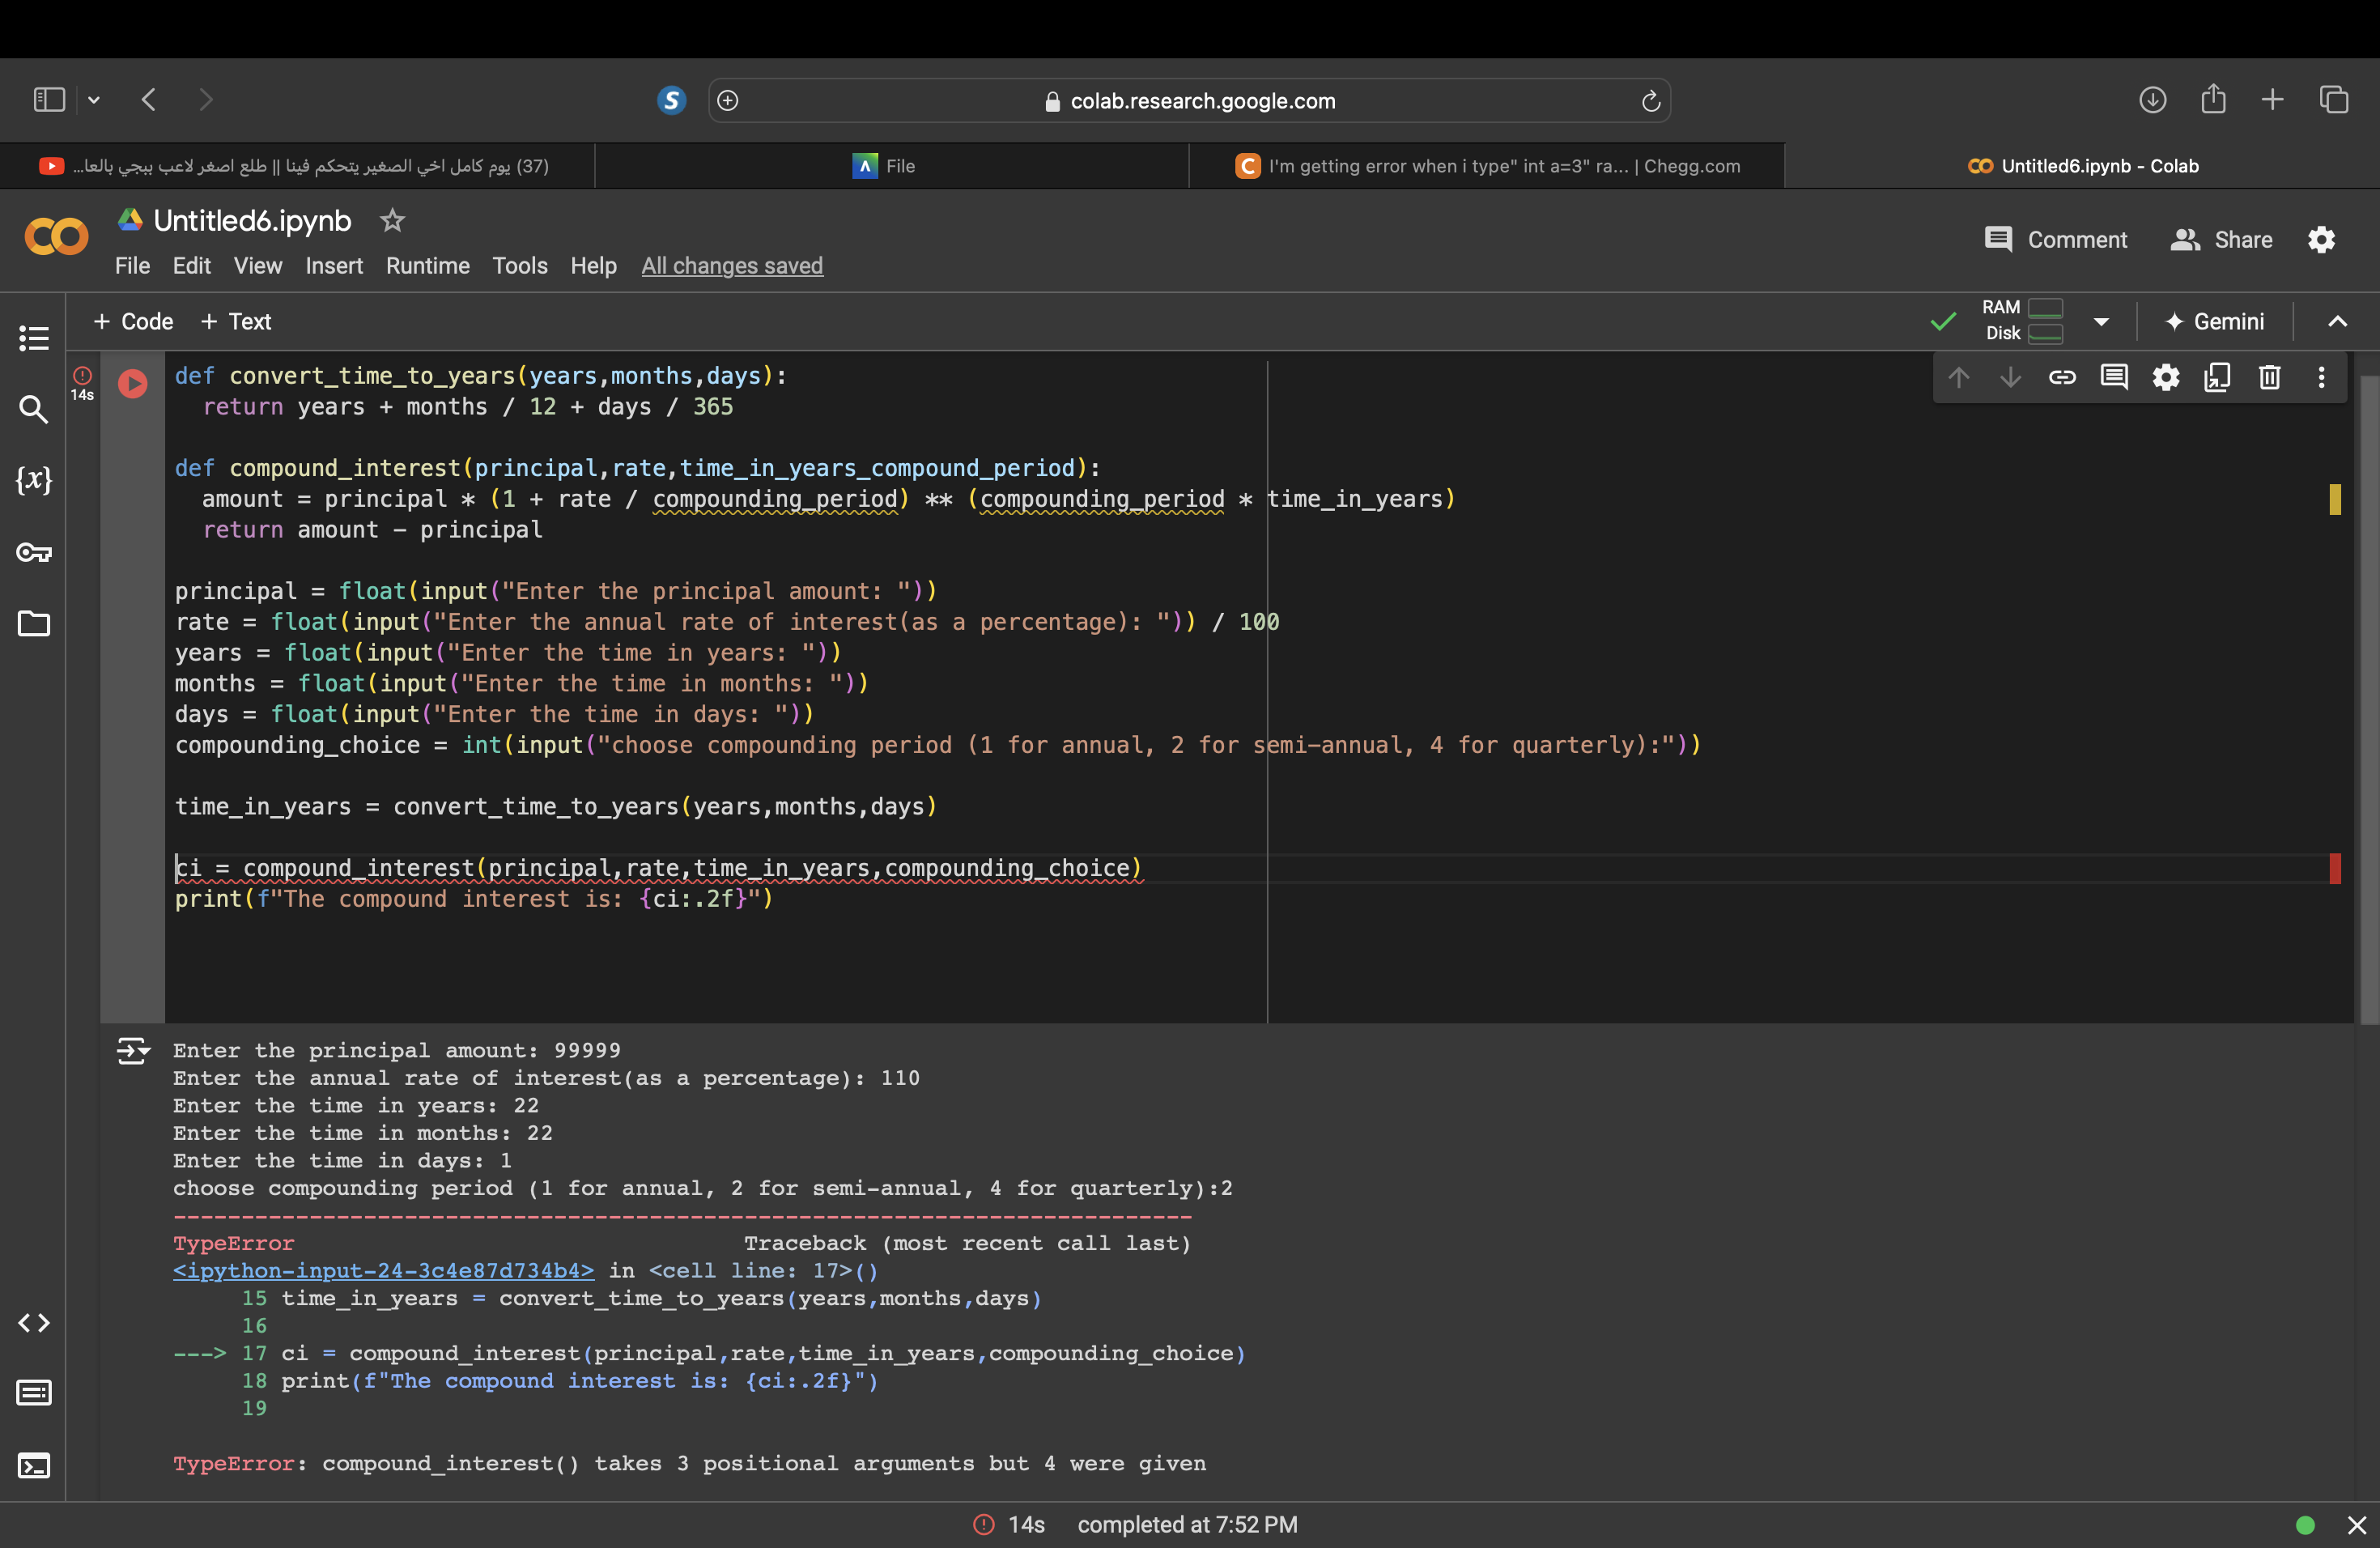
Task: Click the Share button
Action: click(2222, 240)
